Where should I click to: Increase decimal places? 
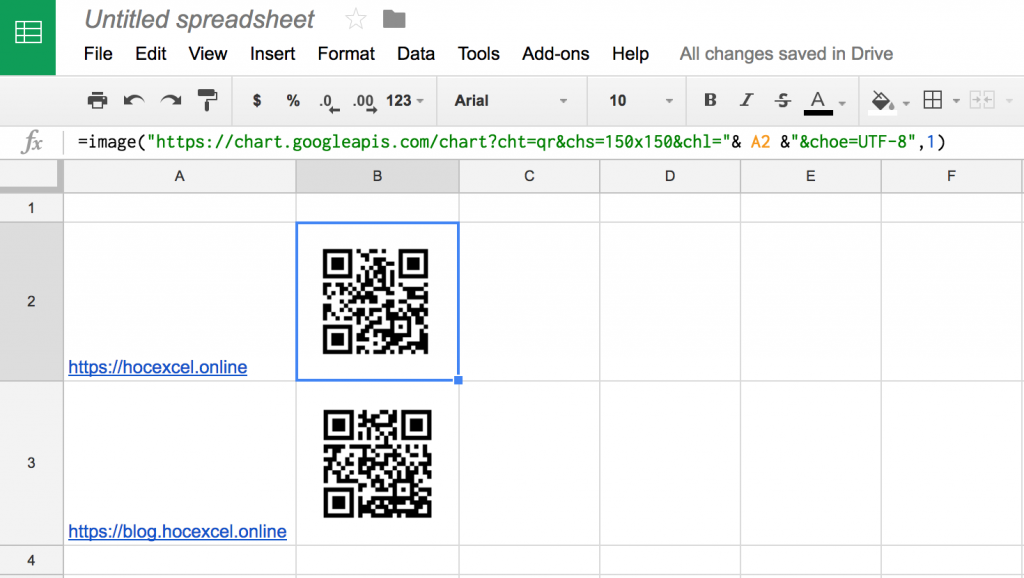[364, 103]
